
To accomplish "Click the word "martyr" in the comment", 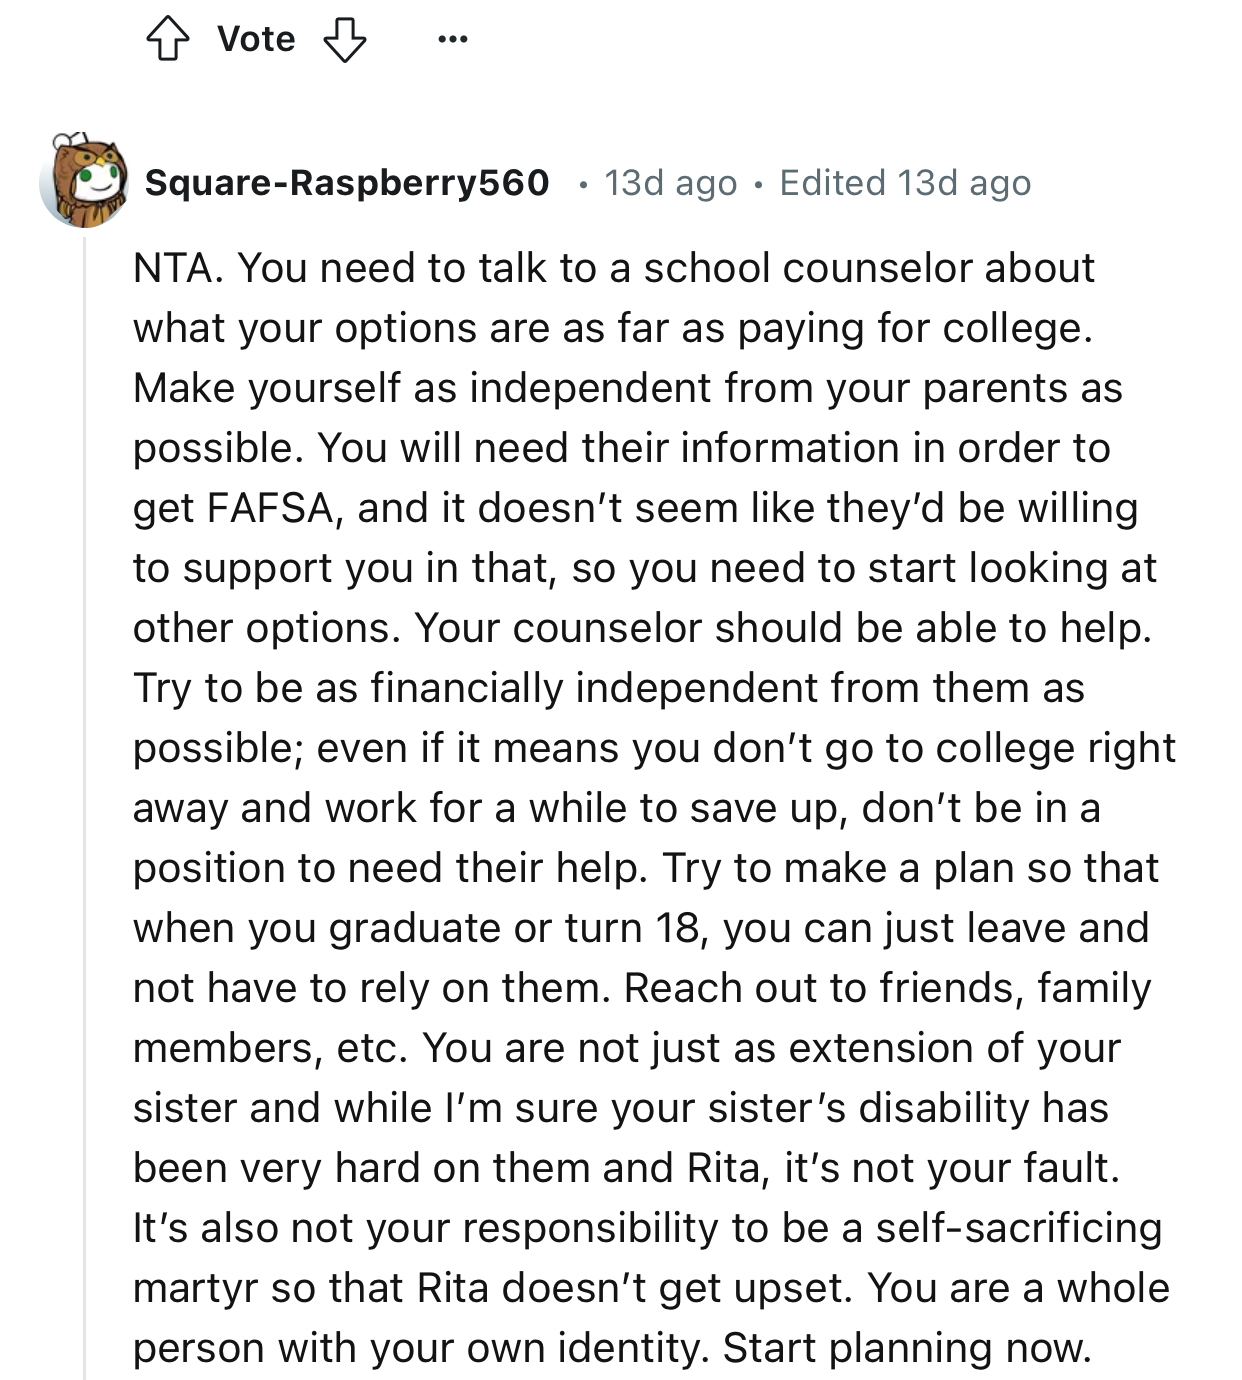I will tap(195, 1288).
